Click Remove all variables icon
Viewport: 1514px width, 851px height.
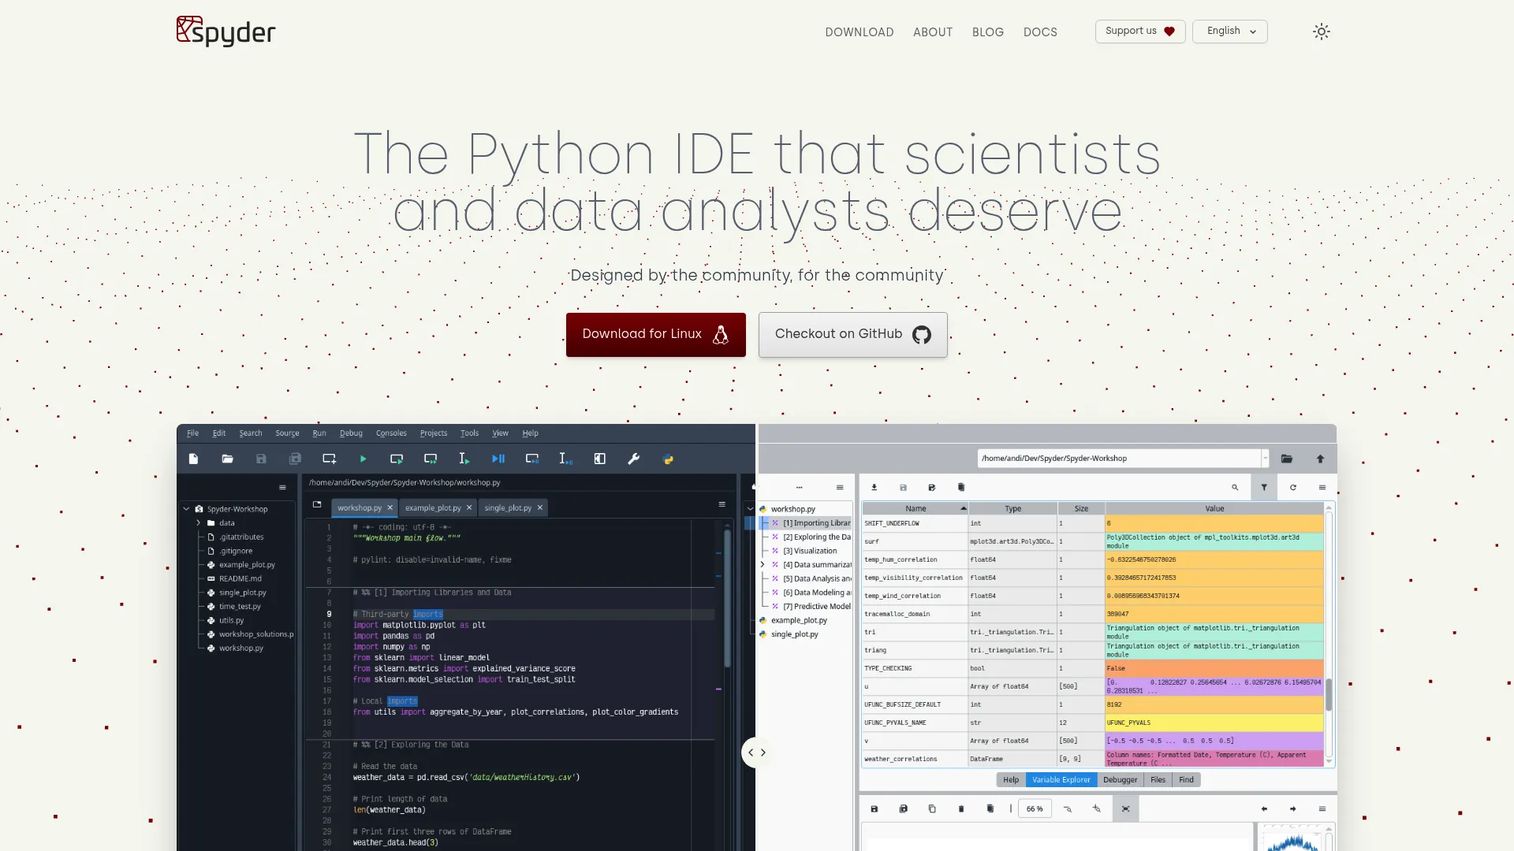coord(961,488)
